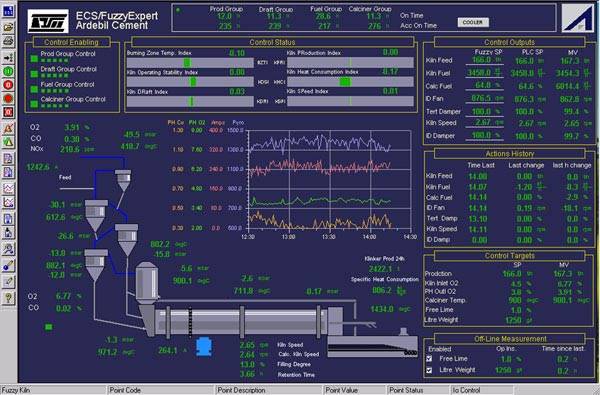Uncheck the Free Lime enabled checkbox

click(x=429, y=359)
